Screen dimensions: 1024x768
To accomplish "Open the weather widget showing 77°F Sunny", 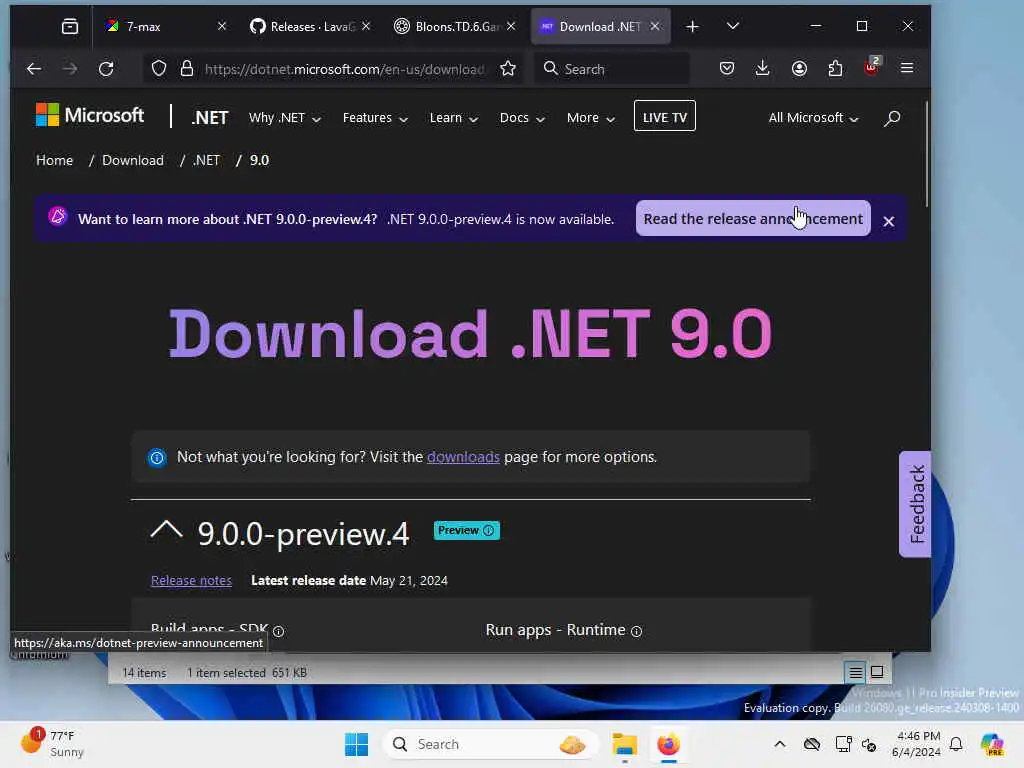I will coord(52,744).
